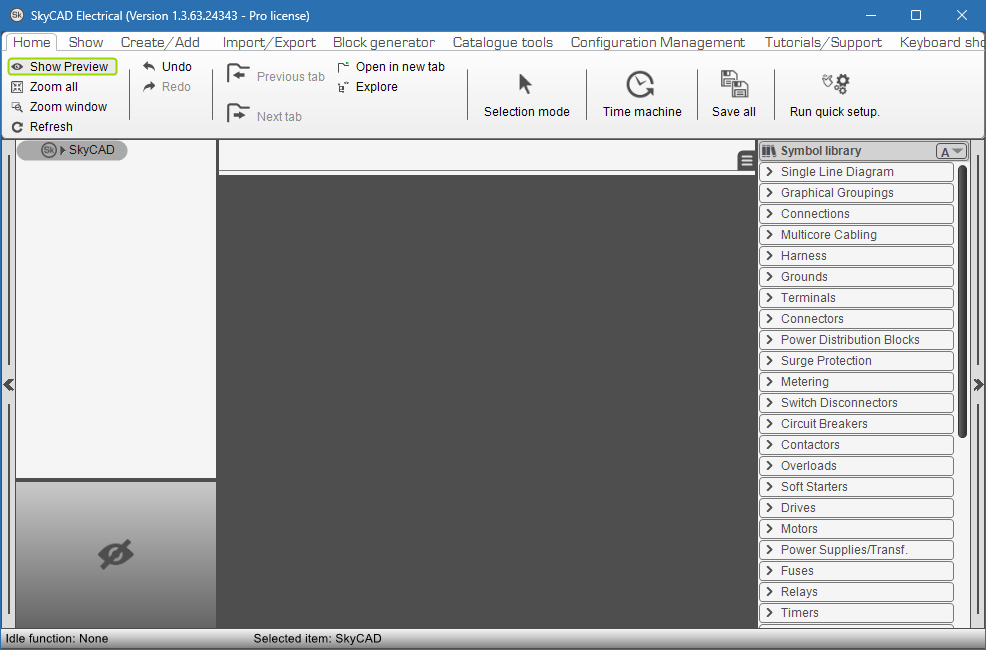Open the Symbol library A dropdown
Image resolution: width=986 pixels, height=650 pixels.
[950, 152]
